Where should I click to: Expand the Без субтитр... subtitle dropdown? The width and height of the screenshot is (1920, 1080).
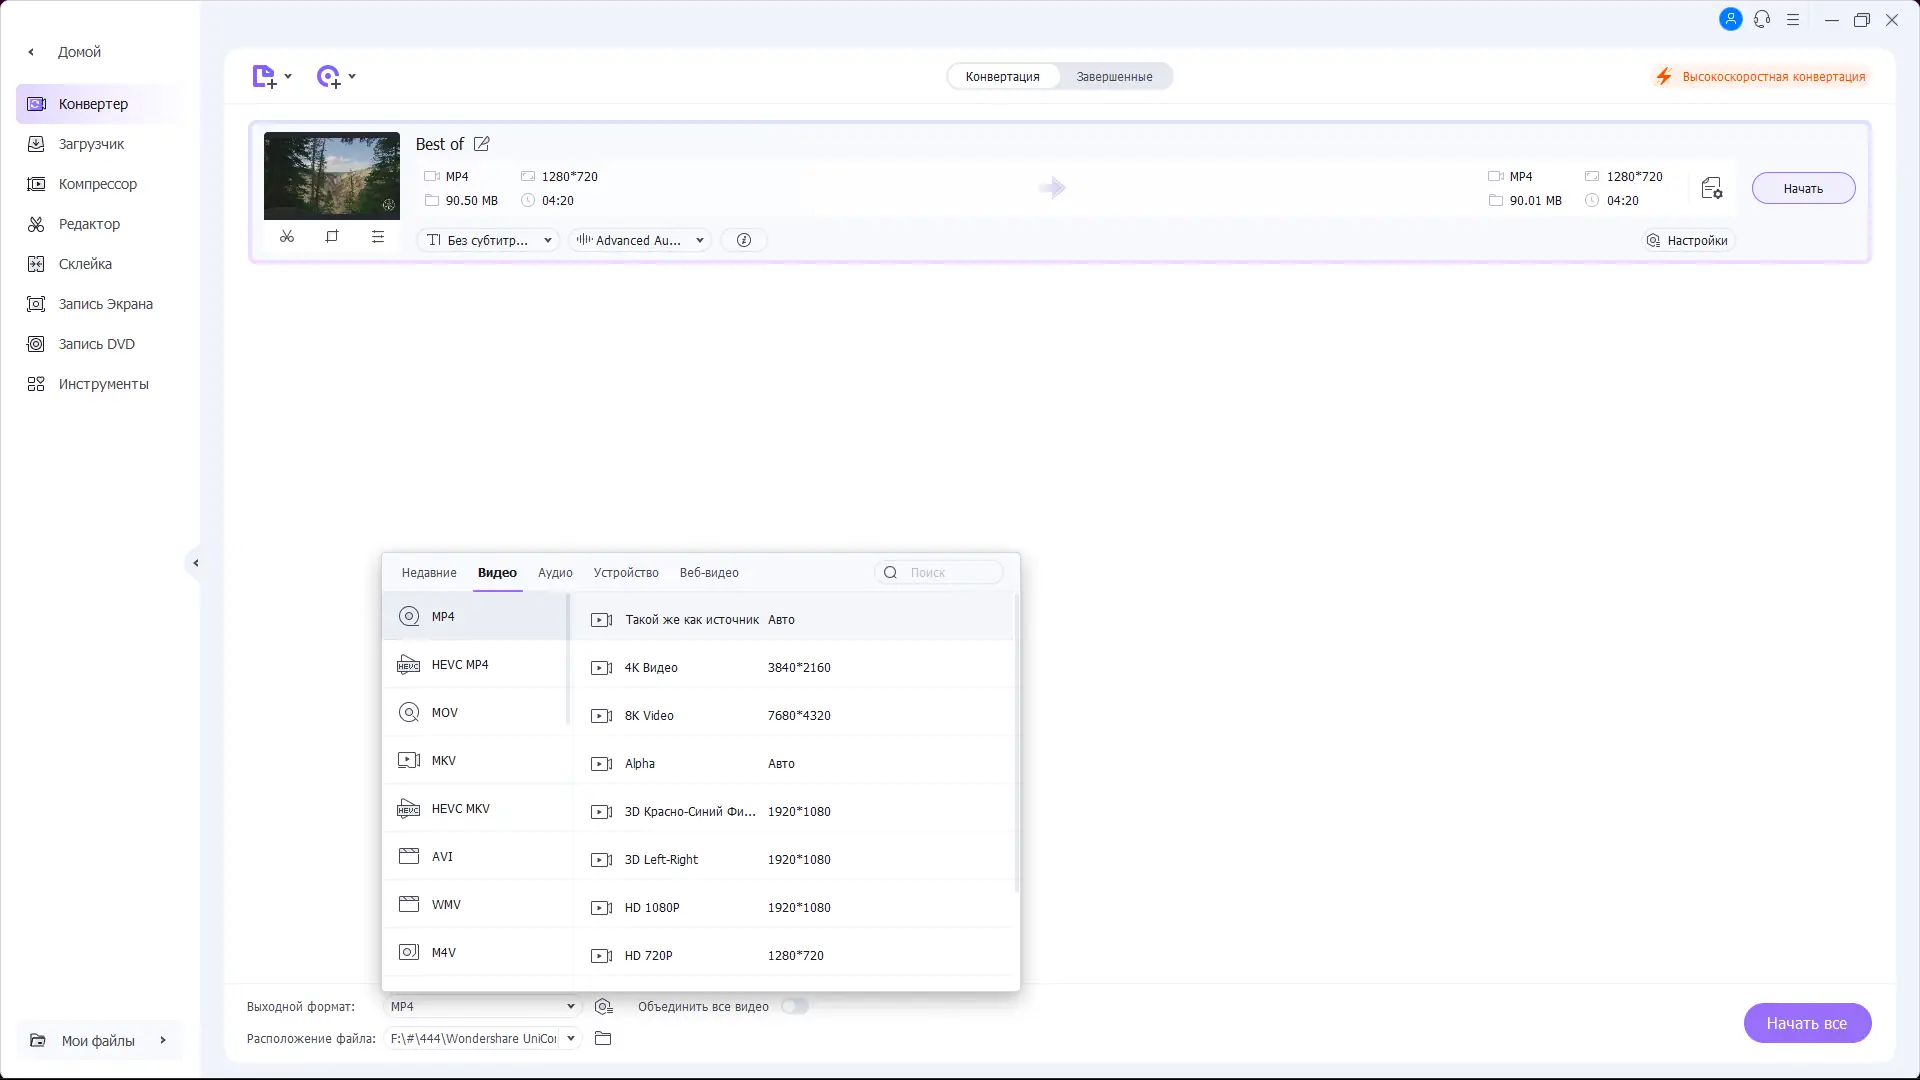[x=489, y=240]
